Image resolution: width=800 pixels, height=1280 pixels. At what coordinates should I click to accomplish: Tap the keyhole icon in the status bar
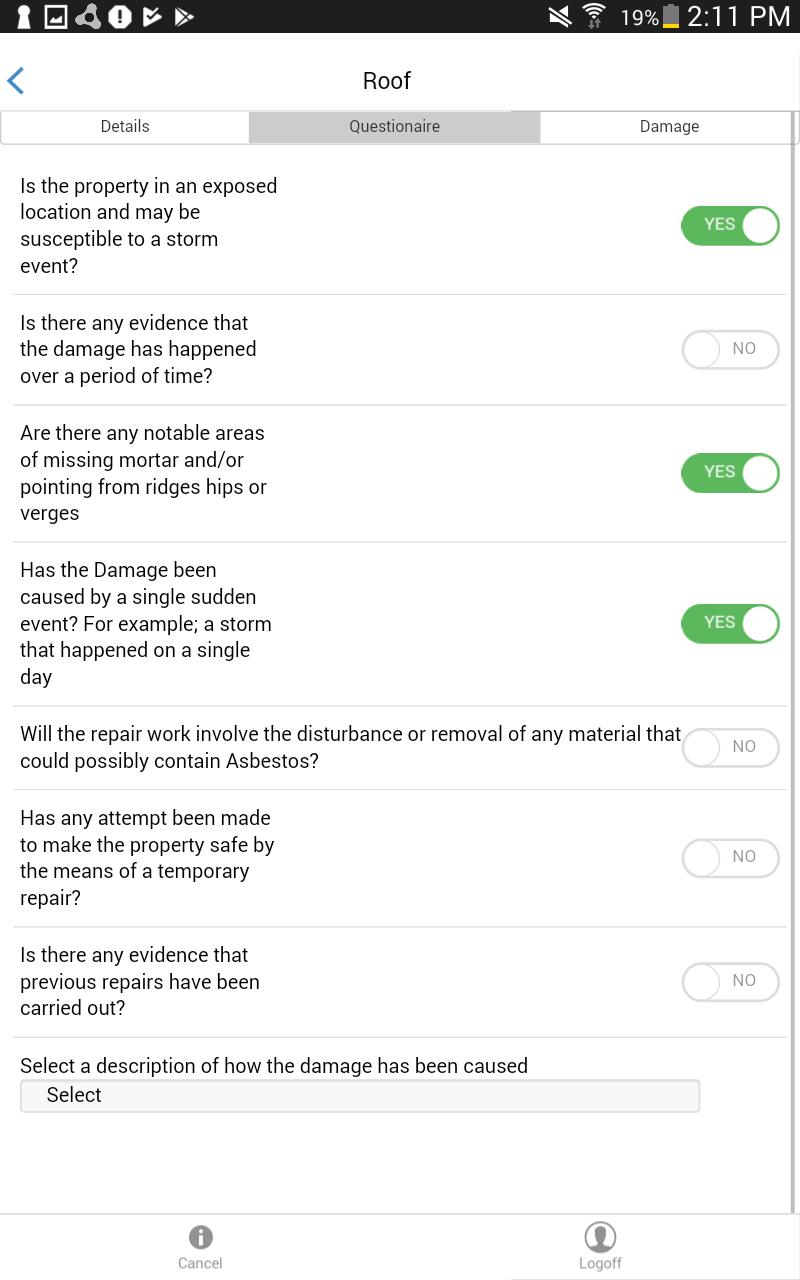coord(23,16)
